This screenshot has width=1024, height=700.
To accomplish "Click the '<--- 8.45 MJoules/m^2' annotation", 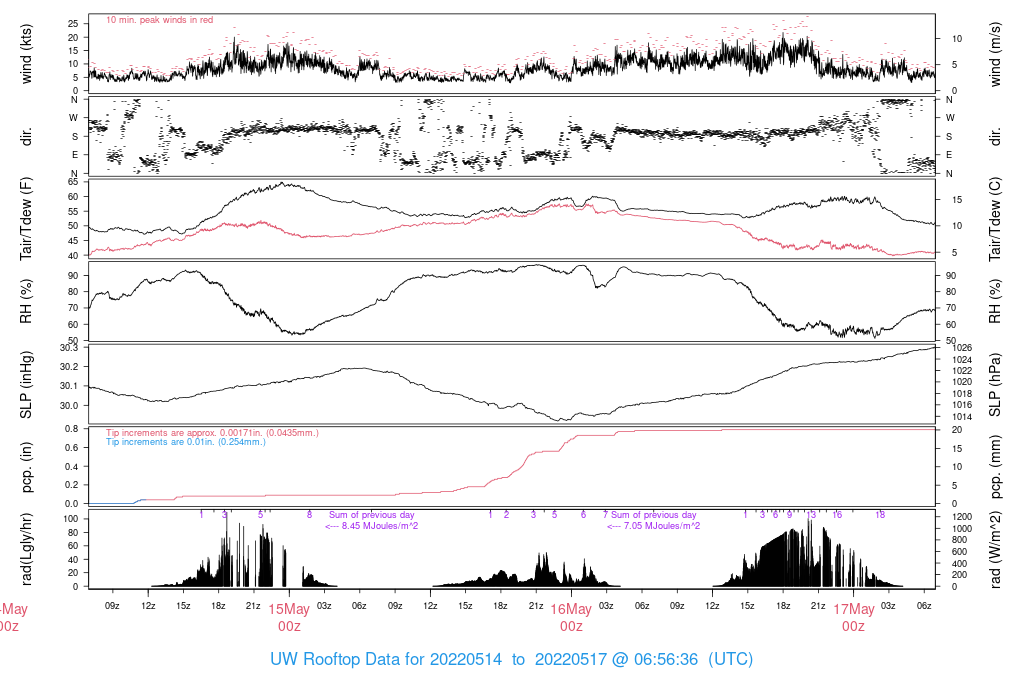I will click(372, 526).
